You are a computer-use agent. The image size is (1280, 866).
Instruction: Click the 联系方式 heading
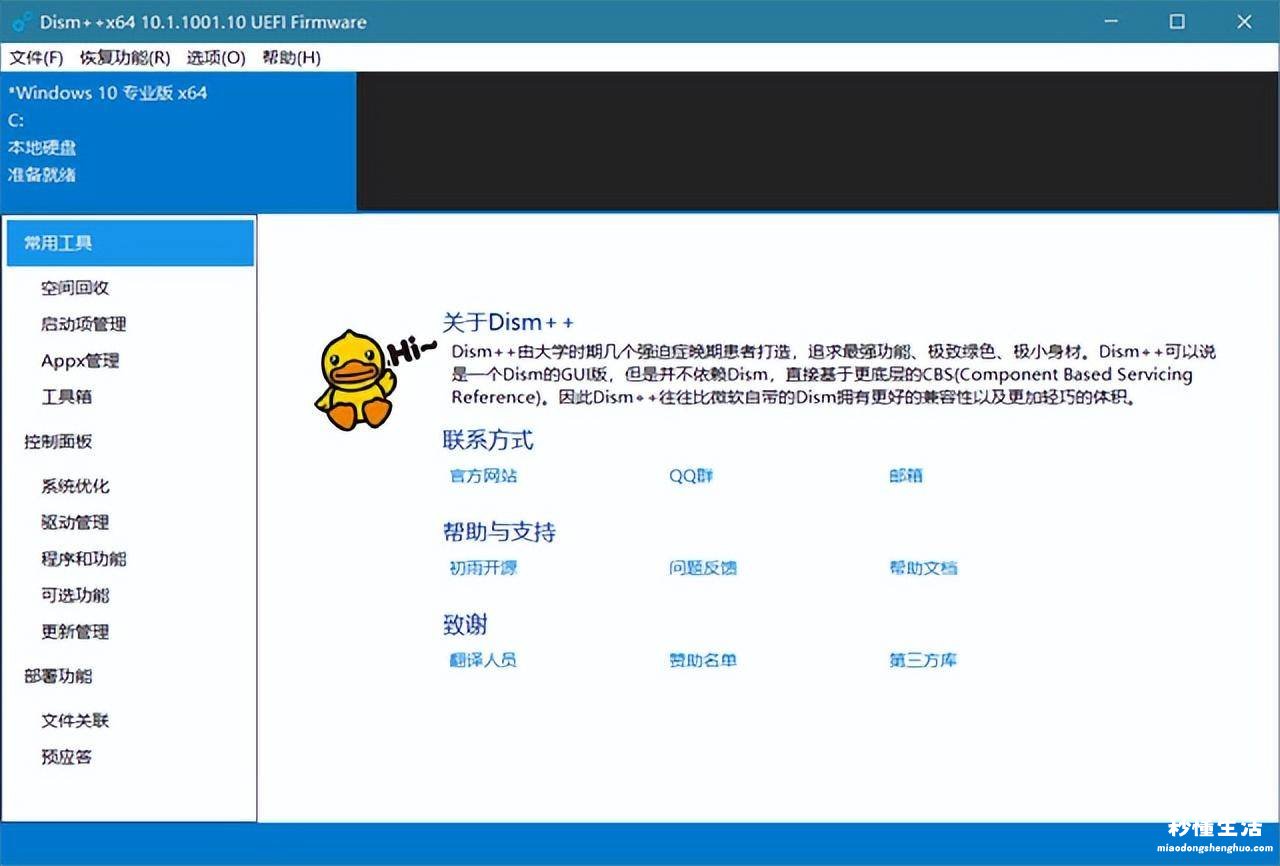[x=488, y=440]
